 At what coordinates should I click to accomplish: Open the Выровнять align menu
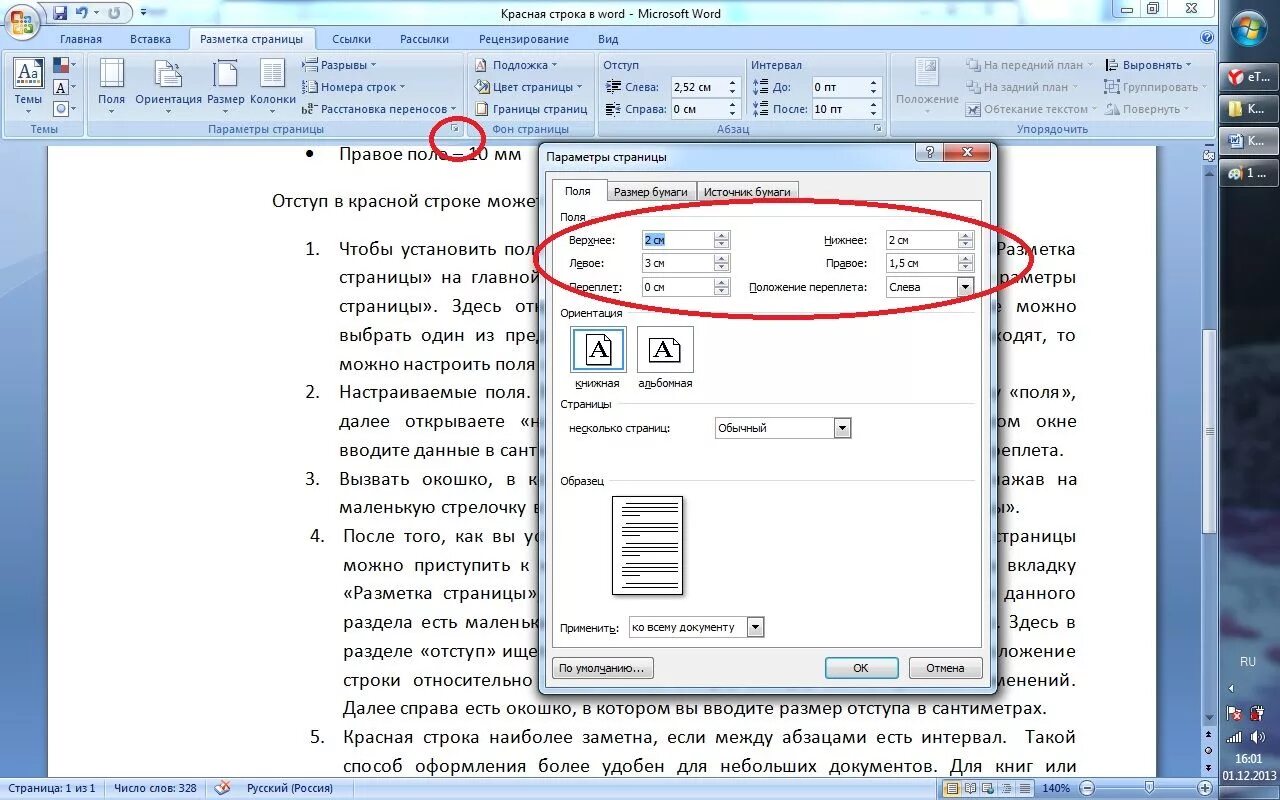click(1149, 65)
